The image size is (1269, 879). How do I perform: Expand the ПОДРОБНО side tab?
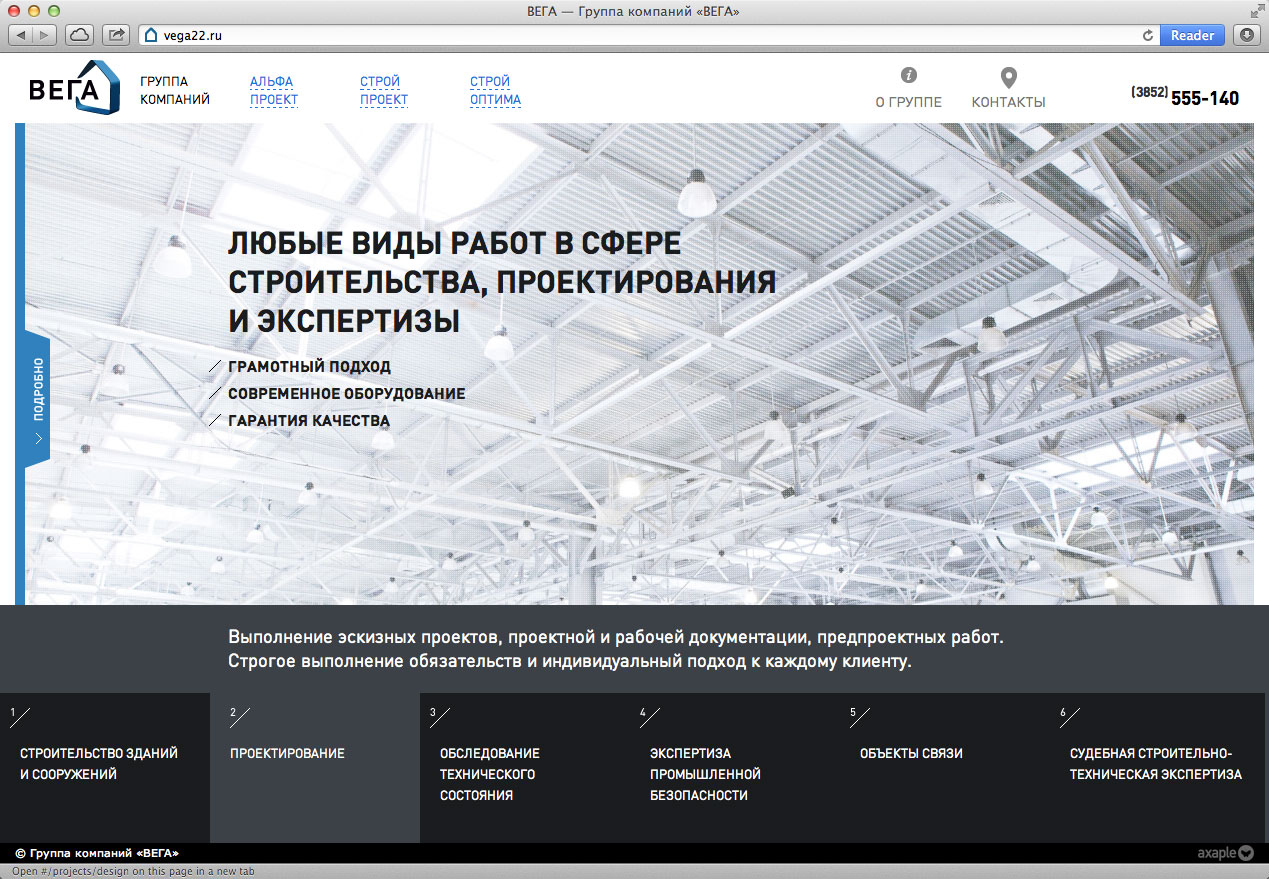pos(37,400)
